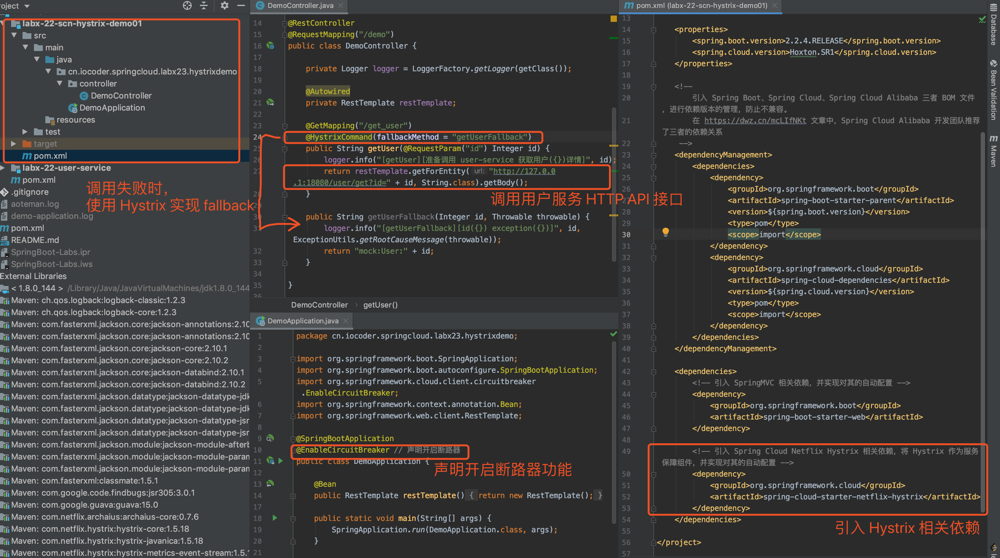This screenshot has height=558, width=1000.
Task: Click DemoController breadcrumb
Action: click(x=319, y=305)
